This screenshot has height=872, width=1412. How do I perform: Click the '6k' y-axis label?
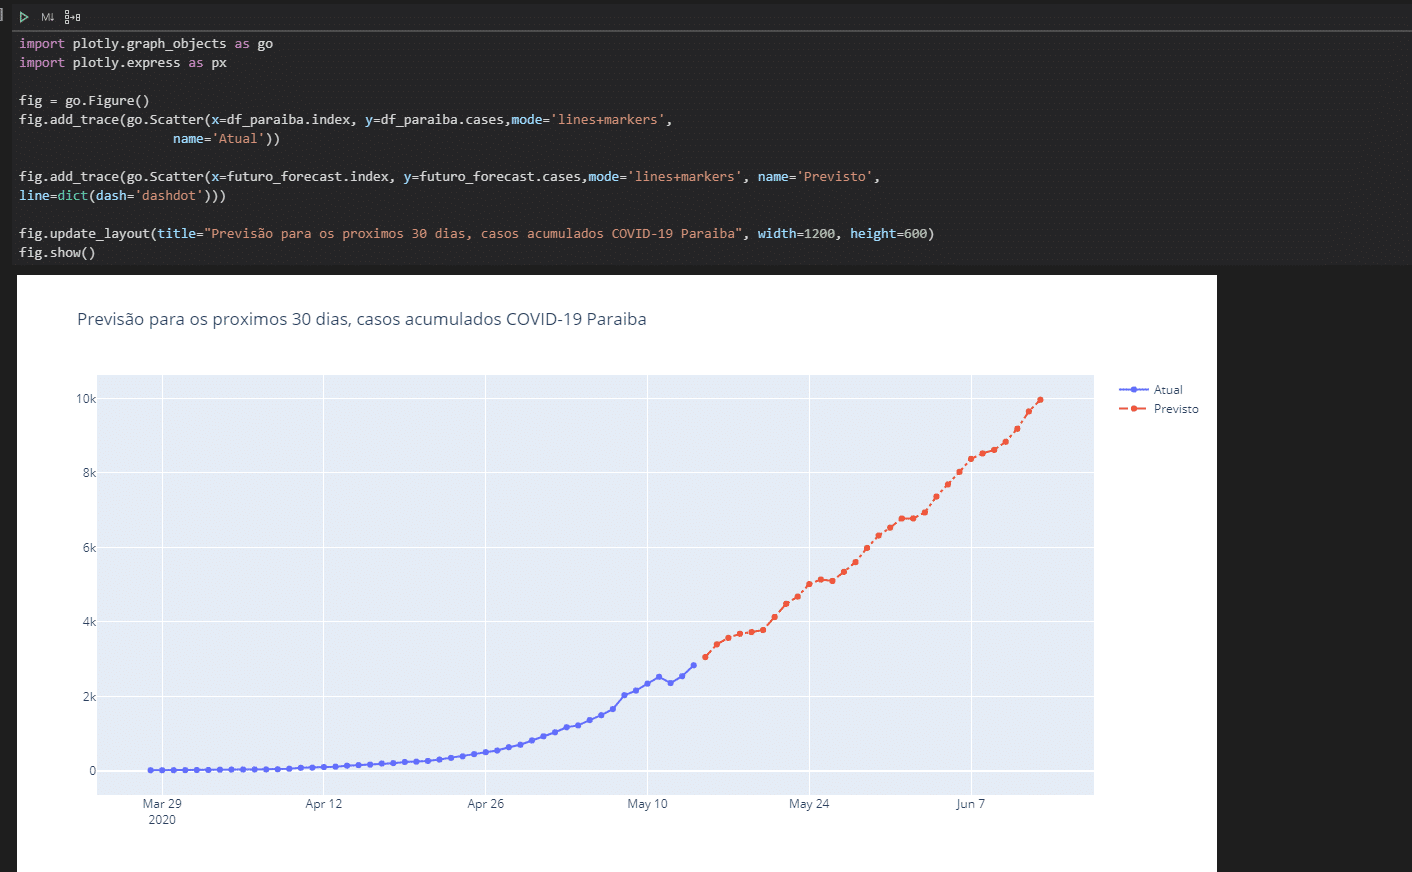point(90,548)
